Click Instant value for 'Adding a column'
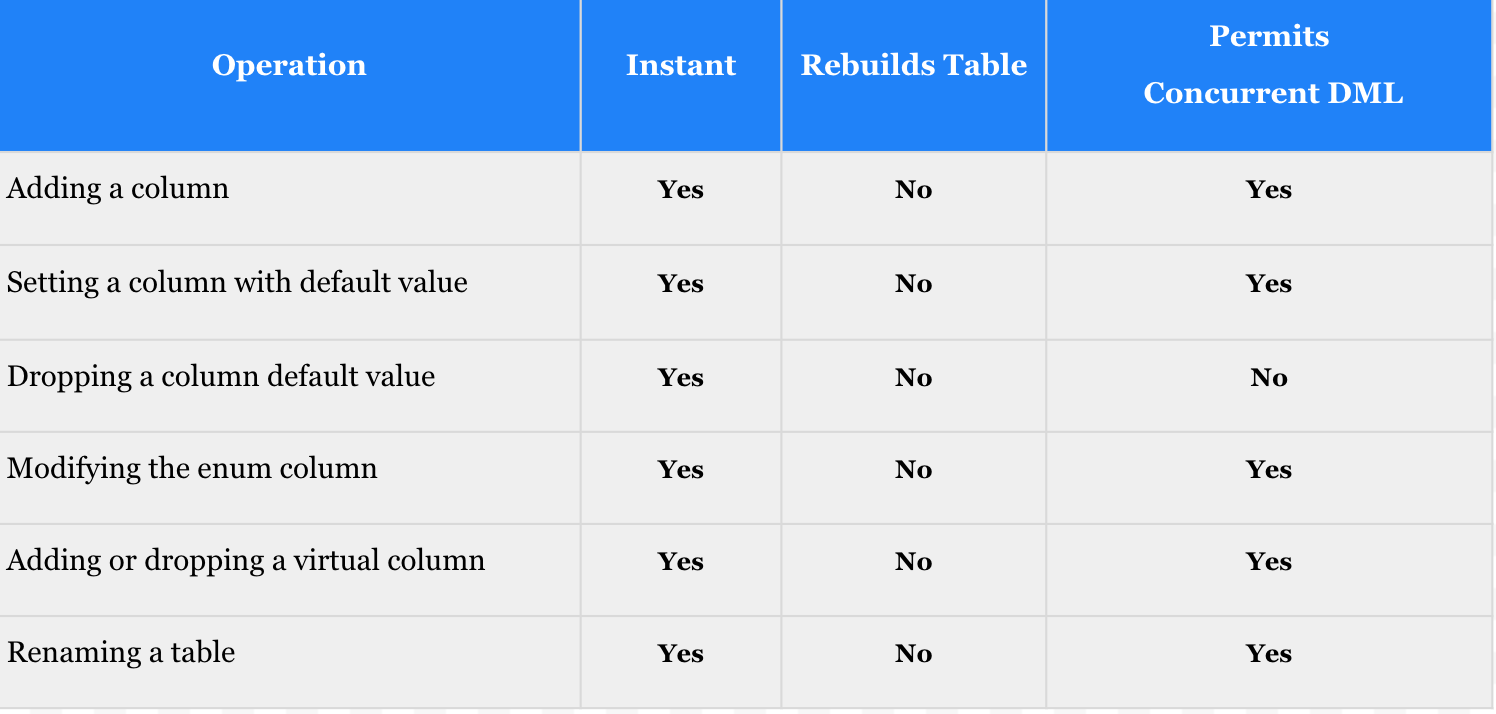1496x714 pixels. [x=681, y=190]
